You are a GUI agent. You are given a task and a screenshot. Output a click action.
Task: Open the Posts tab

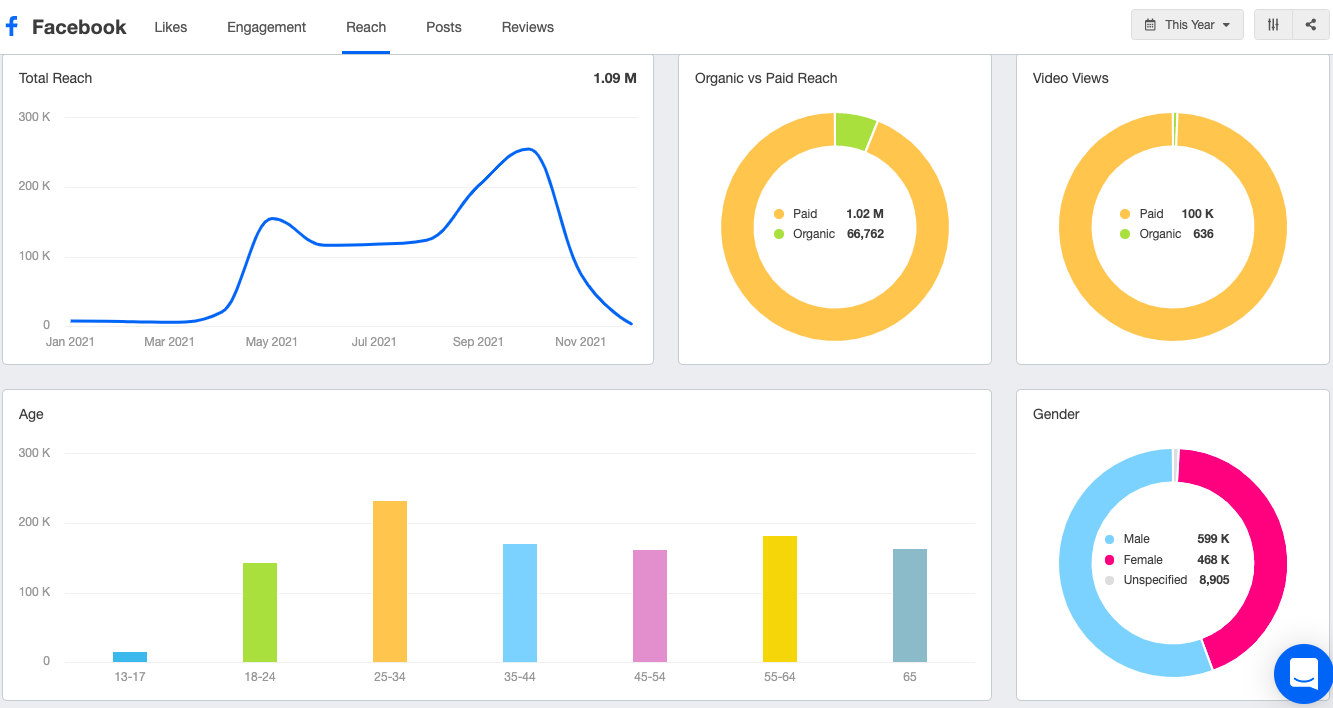click(x=444, y=27)
